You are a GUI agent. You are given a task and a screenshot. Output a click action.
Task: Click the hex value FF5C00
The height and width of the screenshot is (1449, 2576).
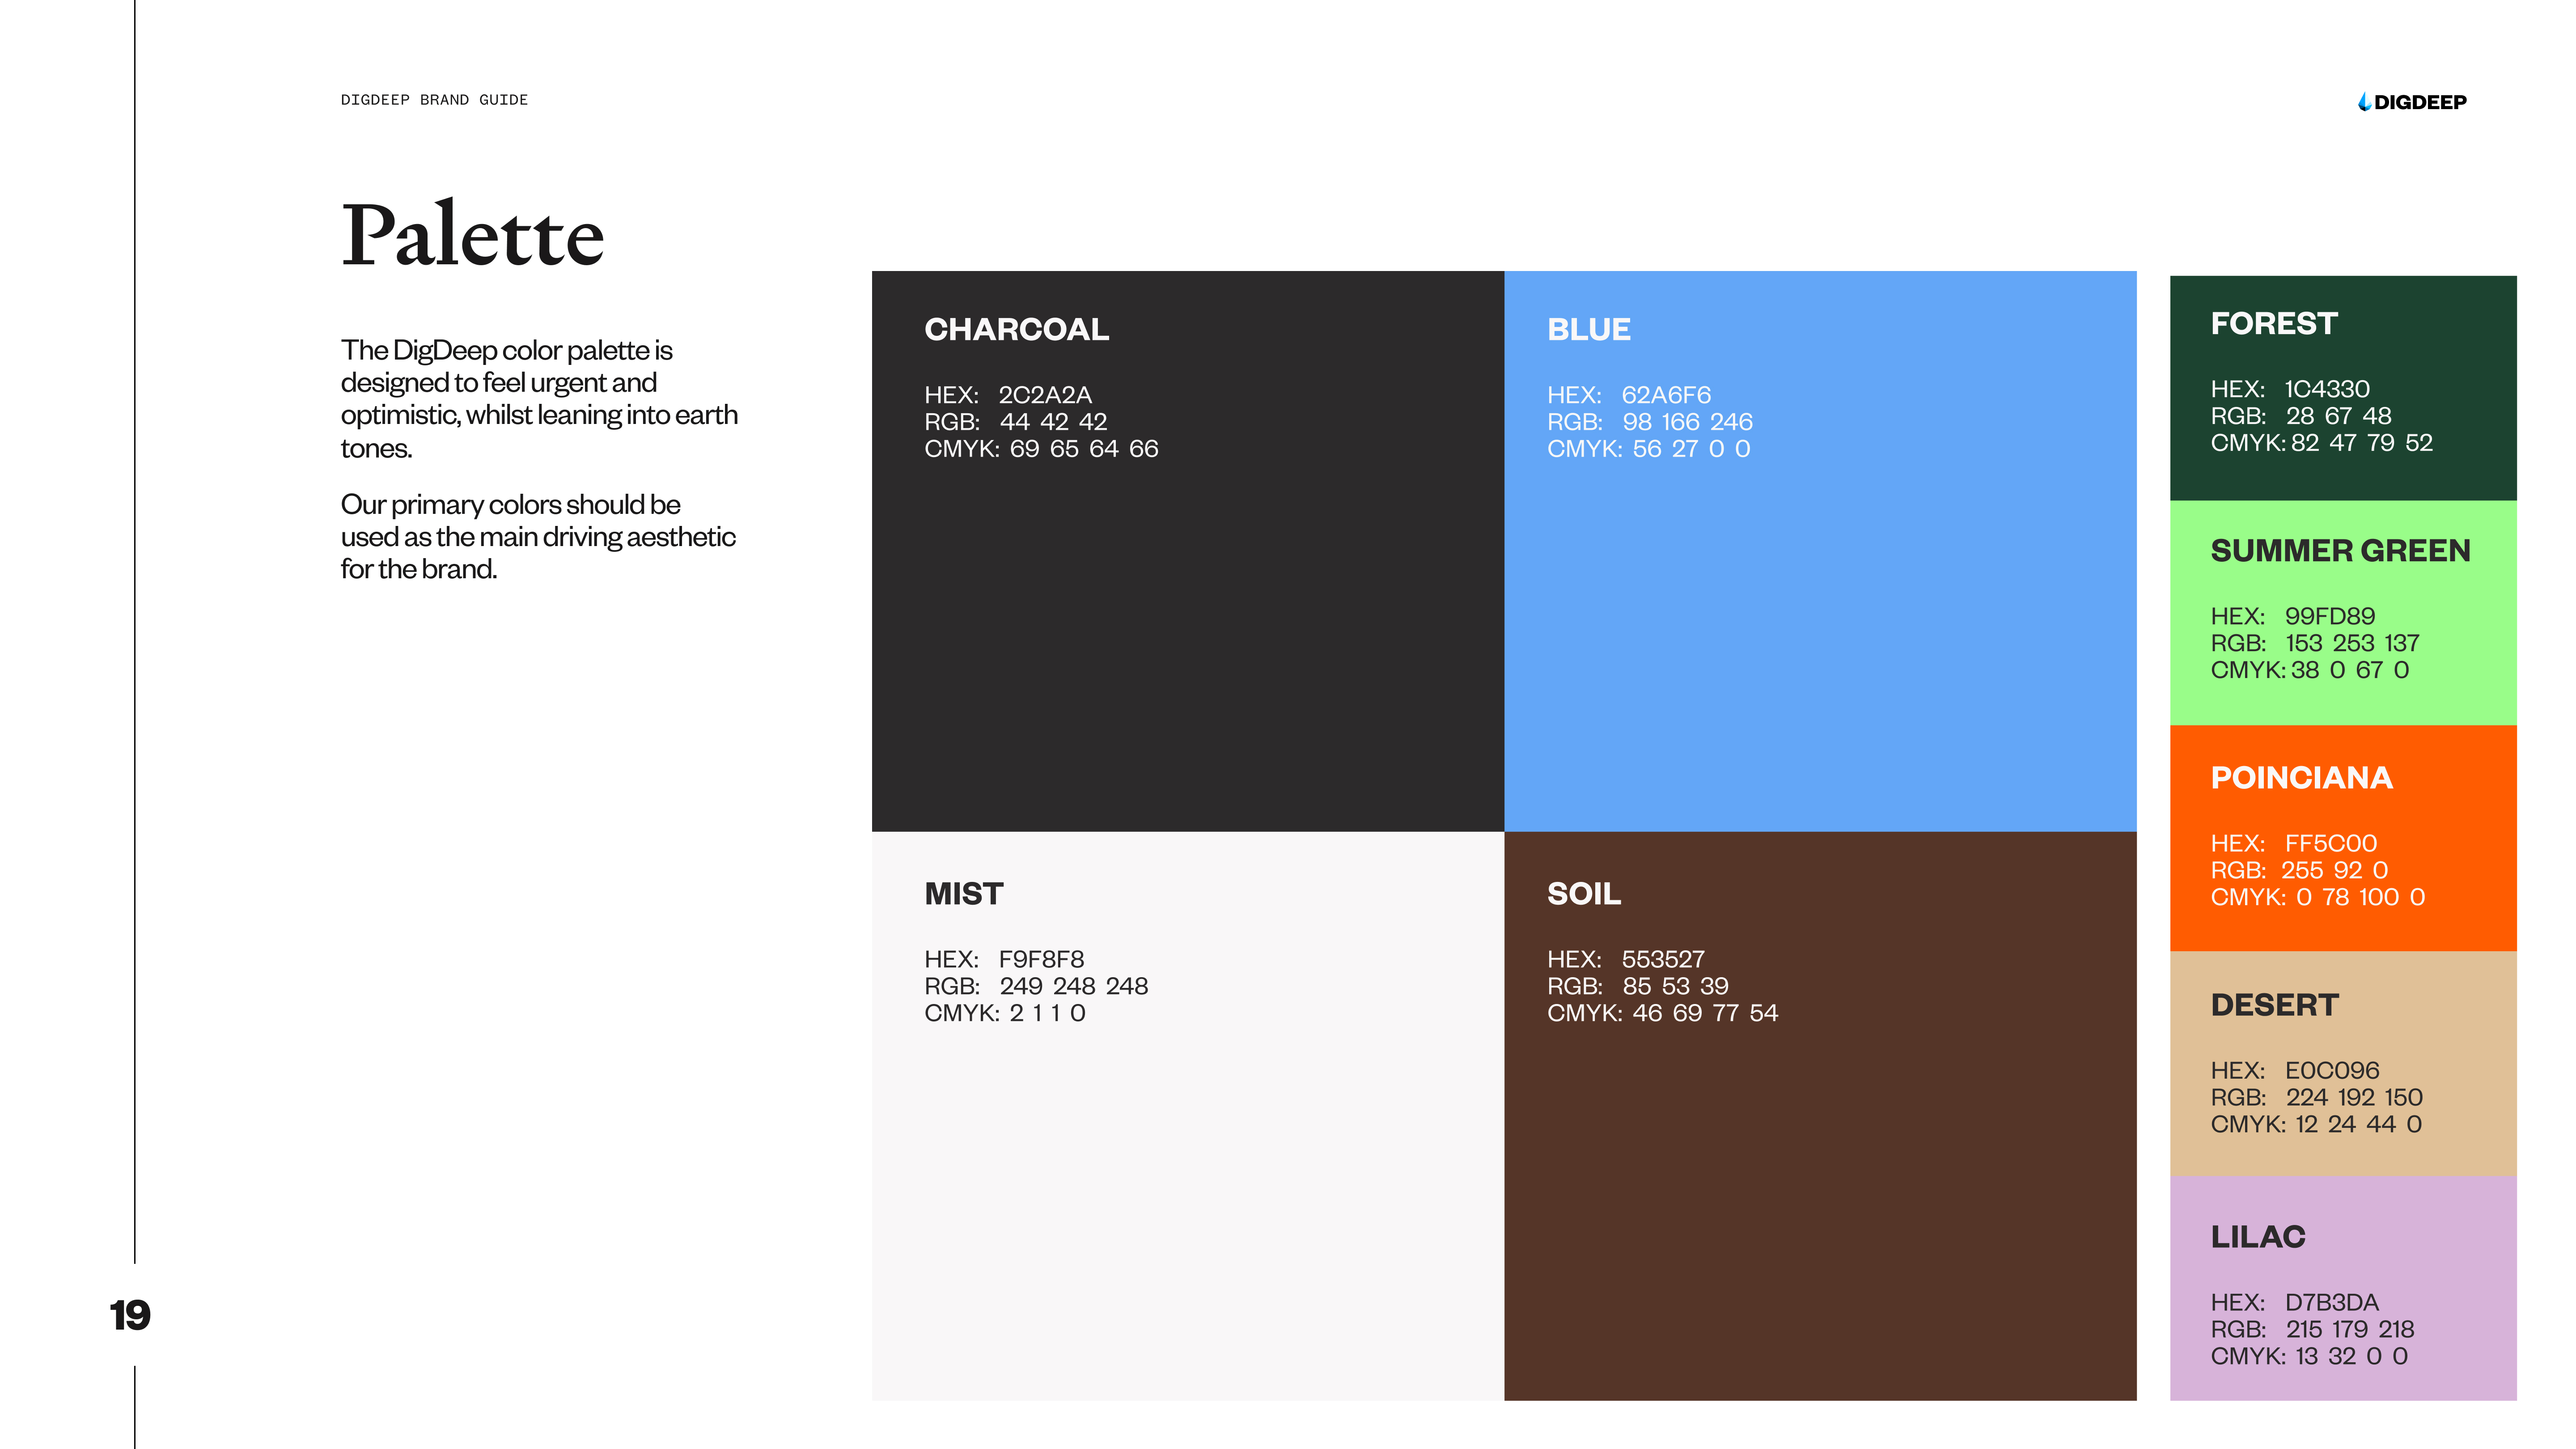tap(2331, 843)
